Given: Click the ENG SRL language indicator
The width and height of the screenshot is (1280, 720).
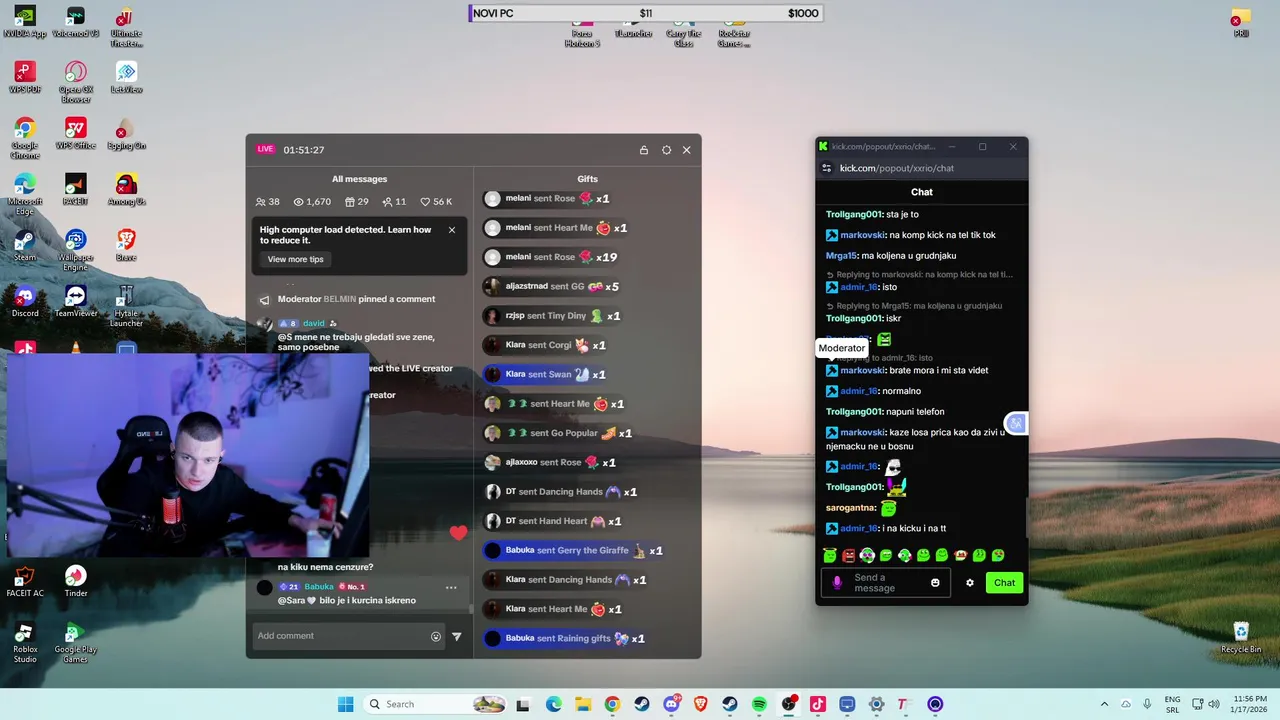Looking at the screenshot, I should point(1172,704).
